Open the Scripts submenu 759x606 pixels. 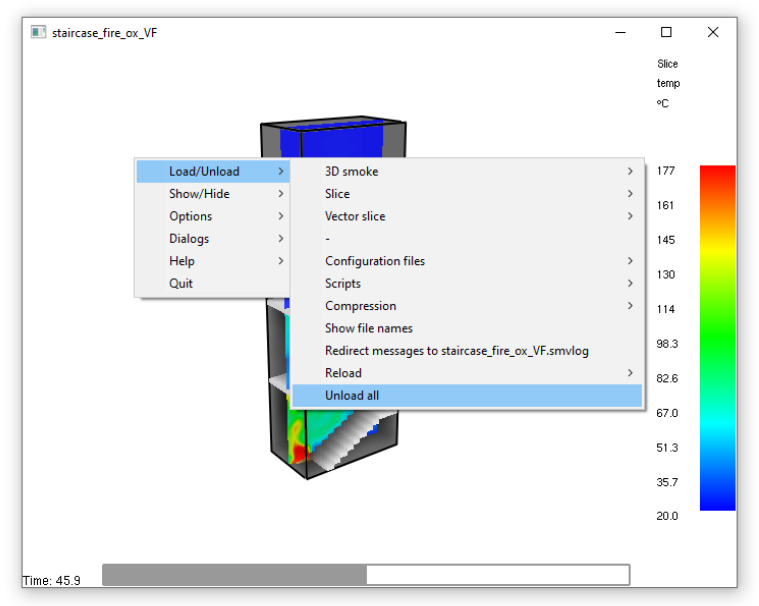tap(467, 283)
